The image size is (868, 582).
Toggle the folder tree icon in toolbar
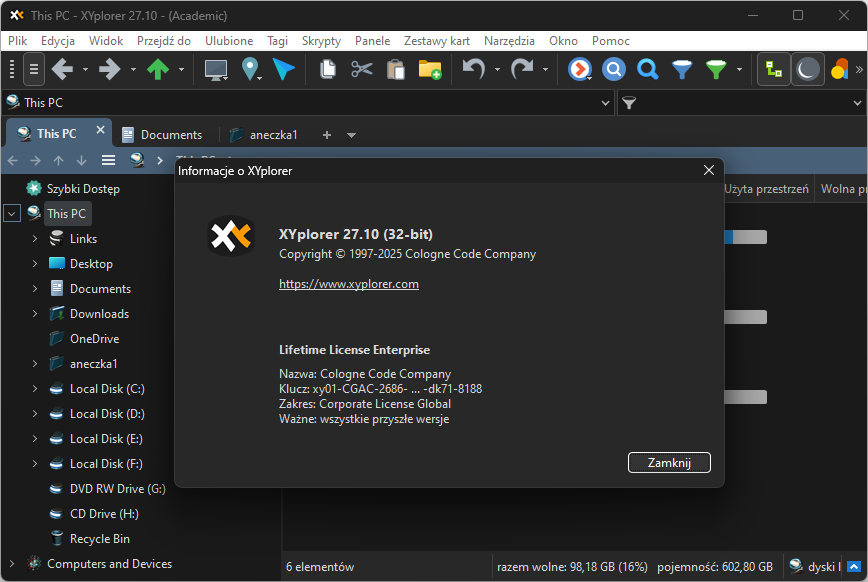(x=773, y=69)
